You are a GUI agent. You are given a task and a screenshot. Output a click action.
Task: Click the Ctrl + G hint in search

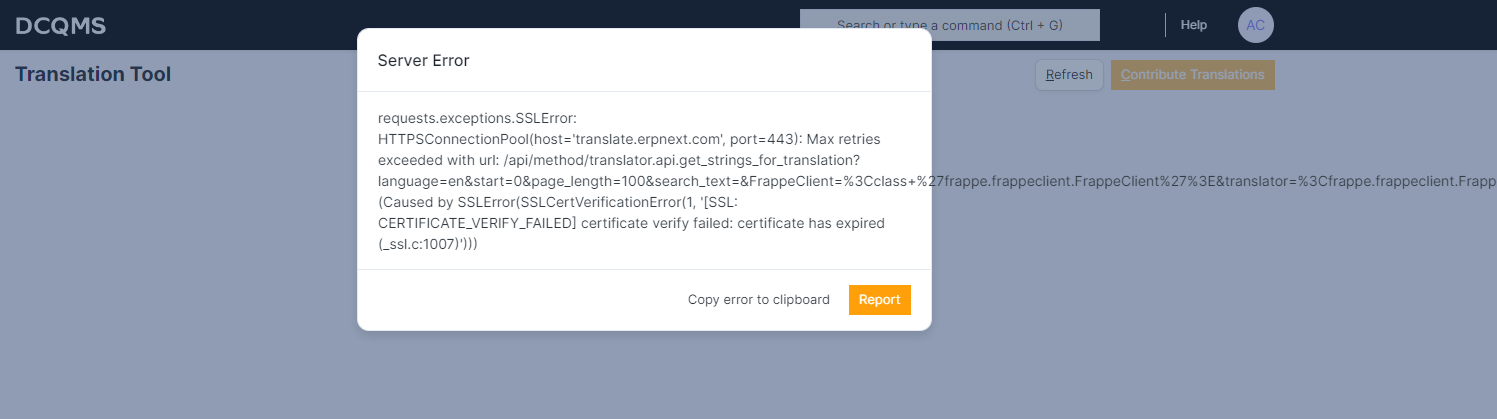[x=1039, y=25]
